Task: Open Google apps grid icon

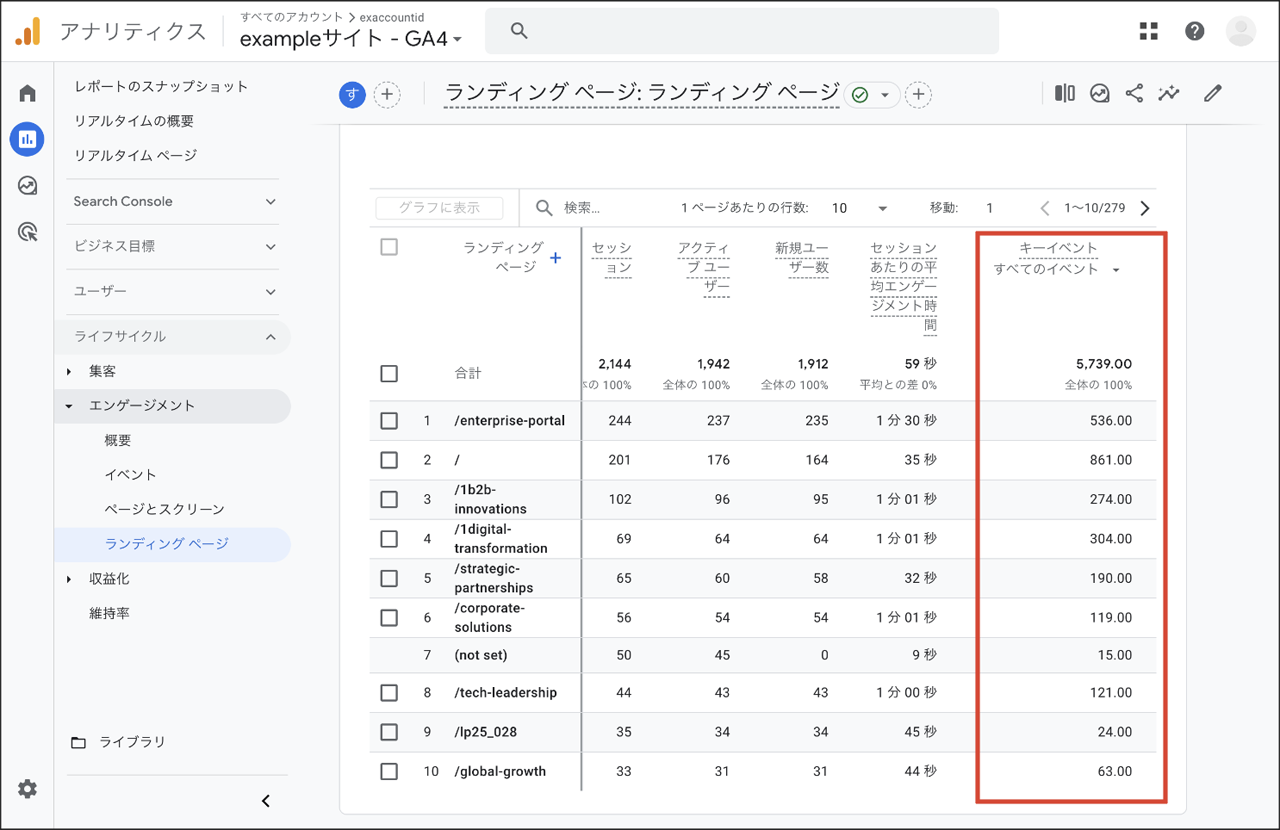Action: [x=1148, y=31]
